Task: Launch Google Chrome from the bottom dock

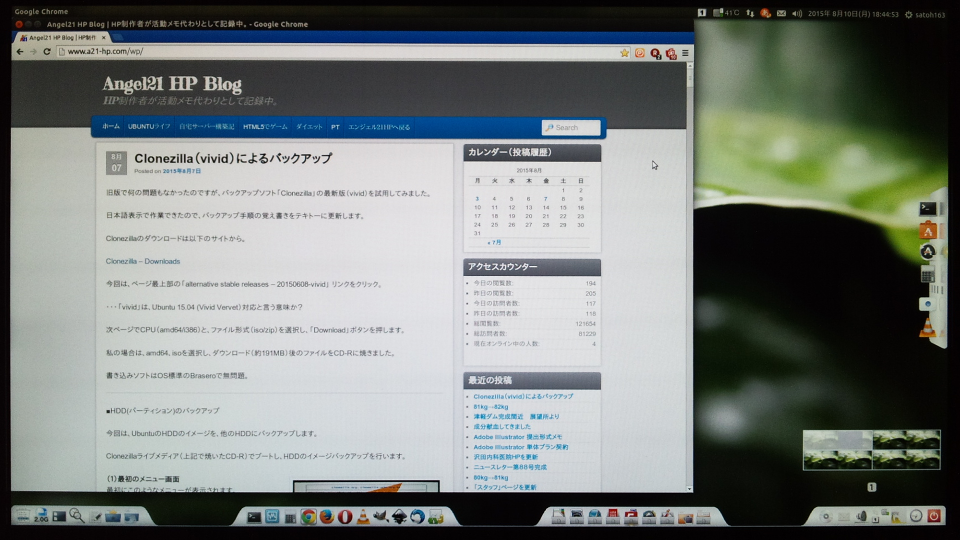Action: point(309,517)
